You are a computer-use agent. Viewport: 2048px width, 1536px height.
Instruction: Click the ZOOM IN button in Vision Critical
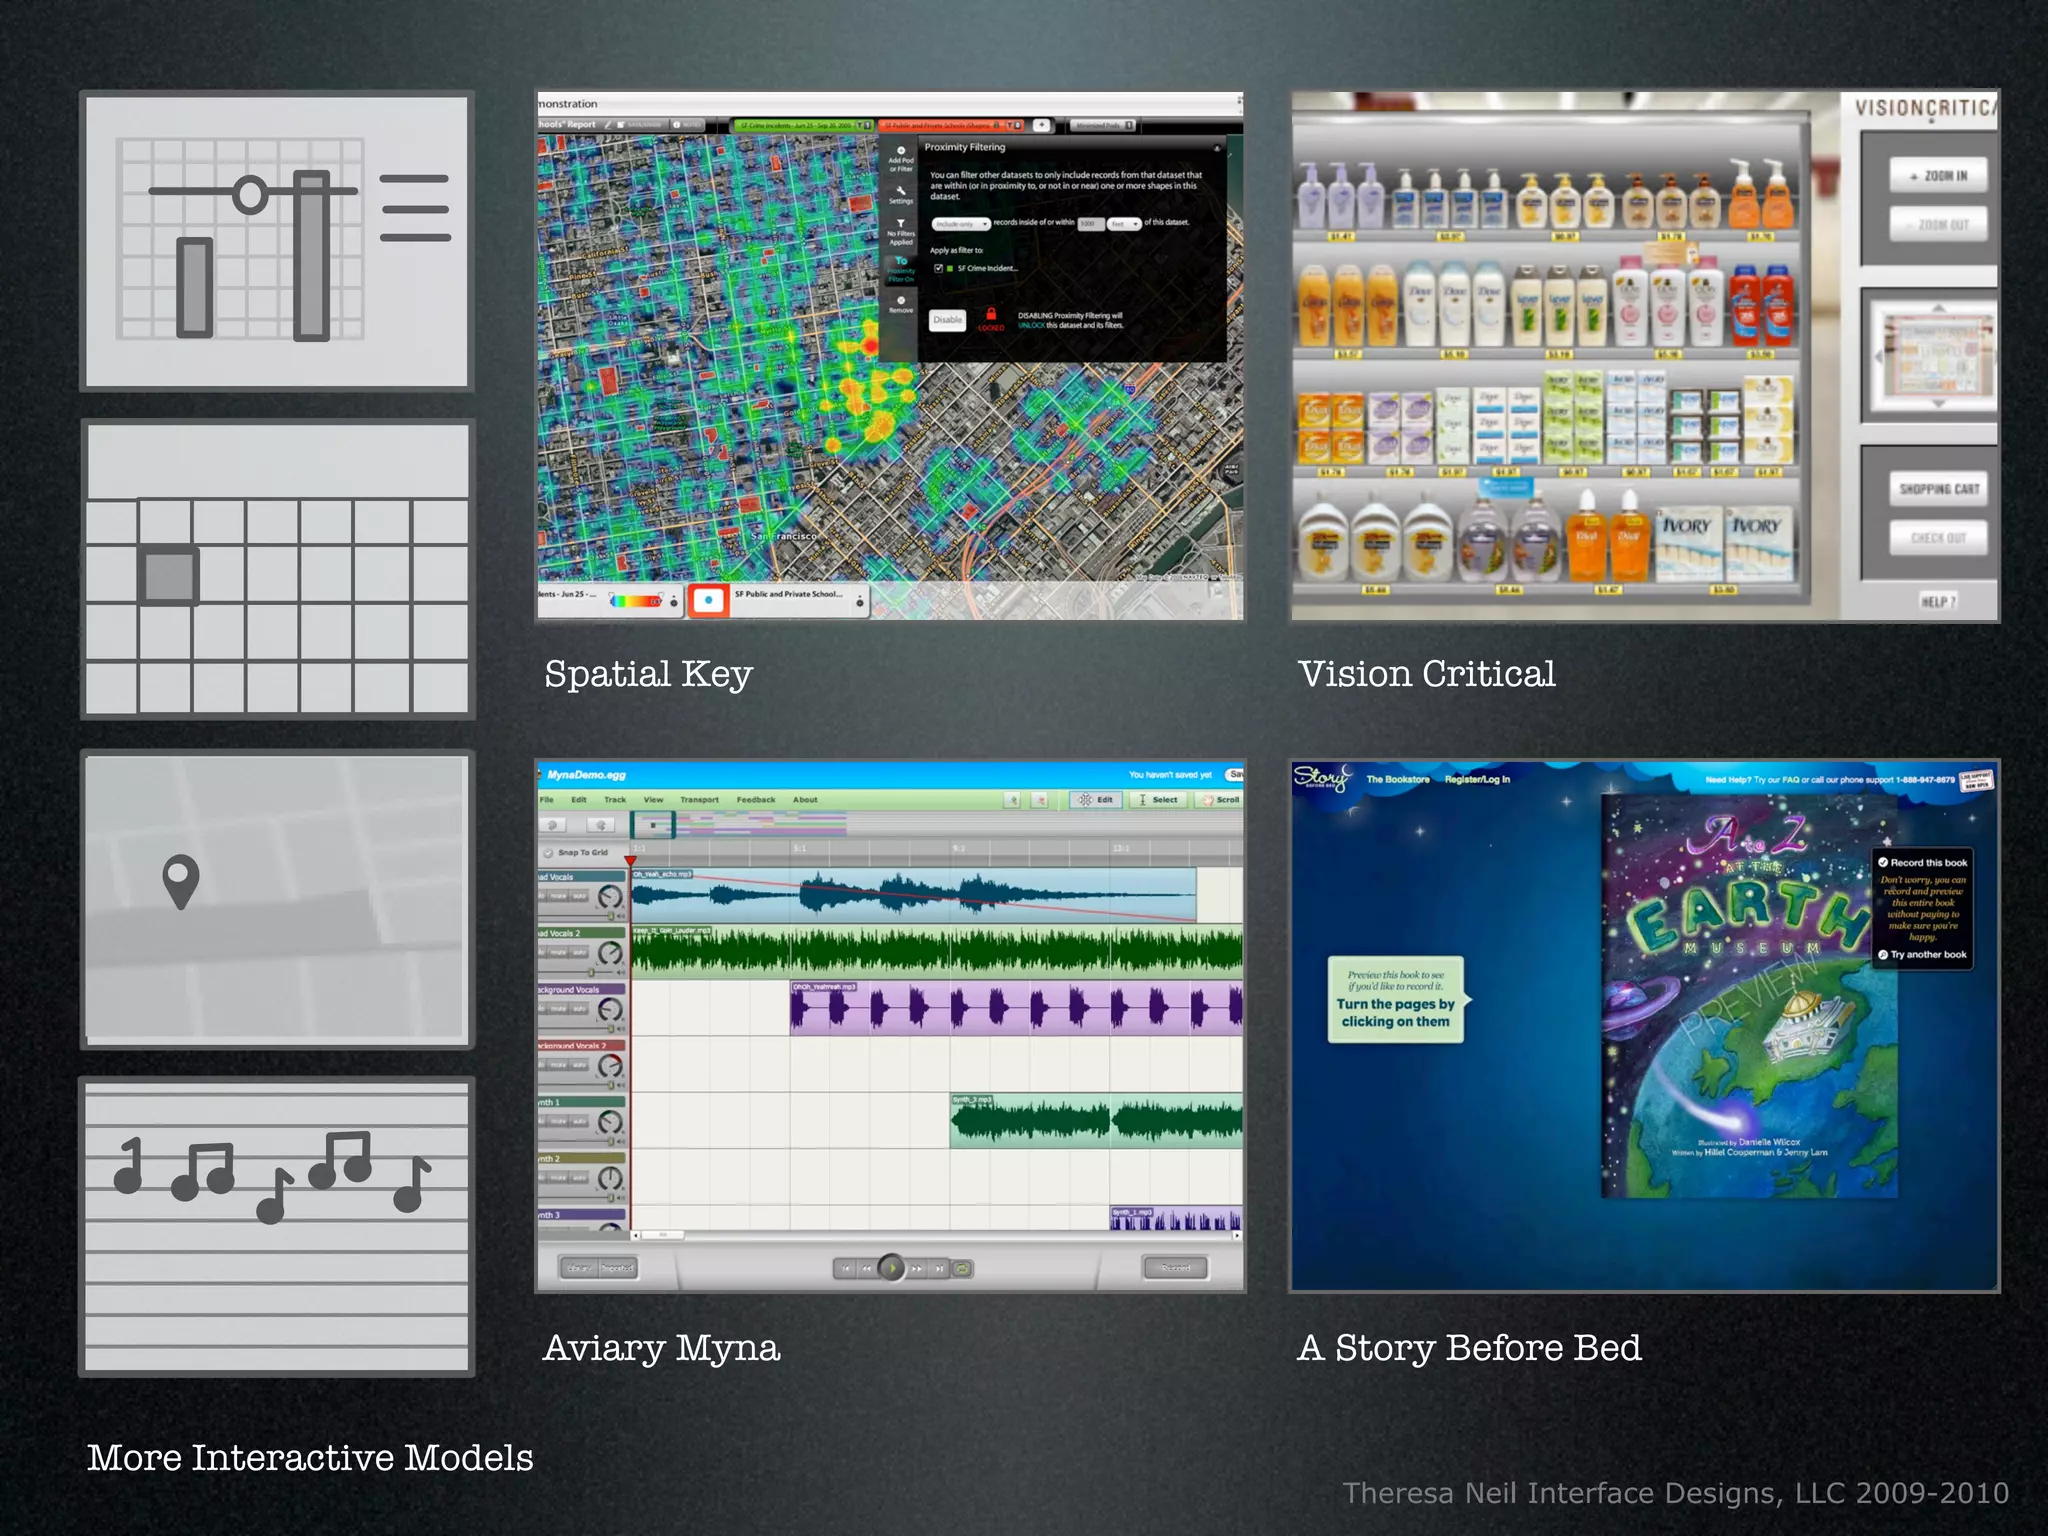1937,176
